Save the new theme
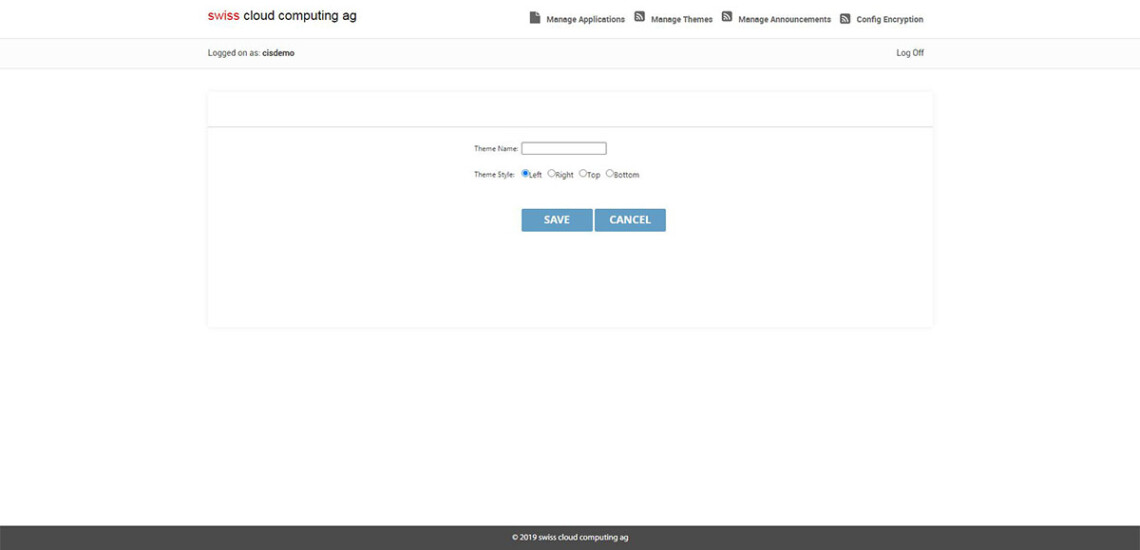1140x550 pixels. click(x=557, y=220)
